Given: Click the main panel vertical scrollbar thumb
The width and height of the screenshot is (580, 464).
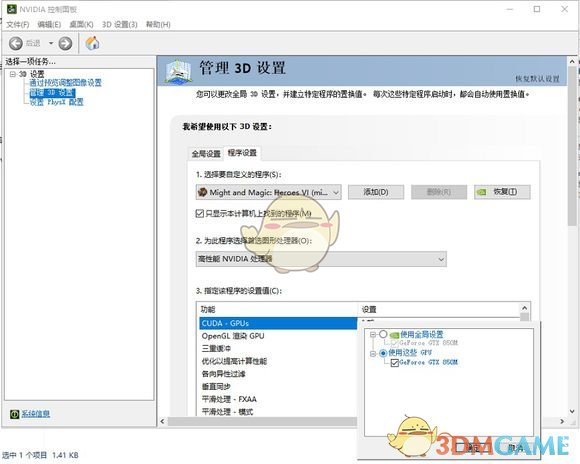Looking at the screenshot, I should [x=572, y=146].
